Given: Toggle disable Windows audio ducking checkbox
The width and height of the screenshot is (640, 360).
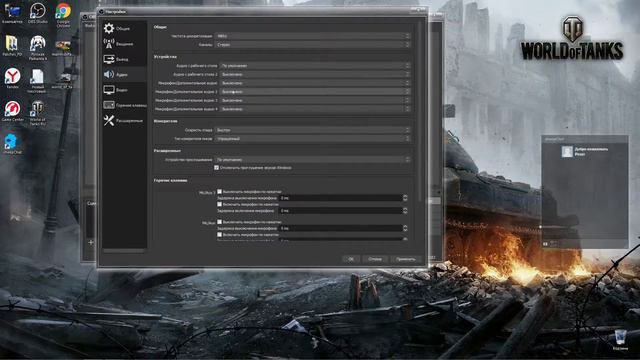Looking at the screenshot, I should 217,168.
